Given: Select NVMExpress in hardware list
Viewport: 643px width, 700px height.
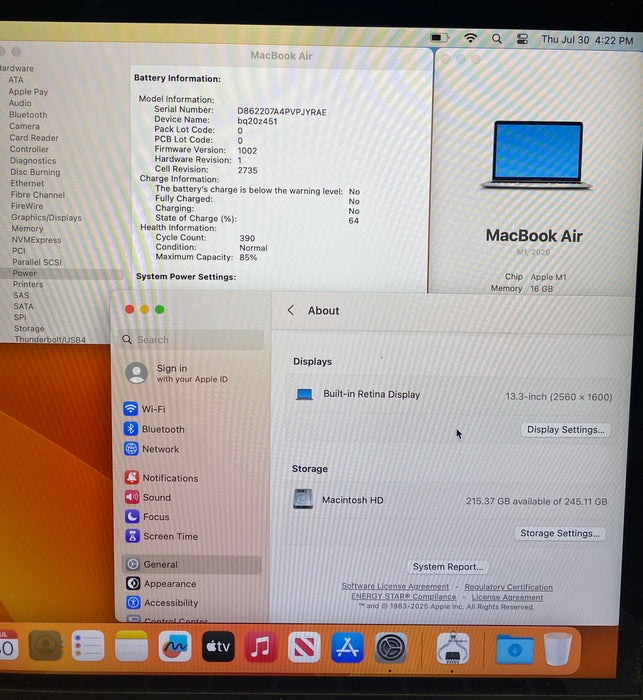Looking at the screenshot, I should [x=37, y=240].
